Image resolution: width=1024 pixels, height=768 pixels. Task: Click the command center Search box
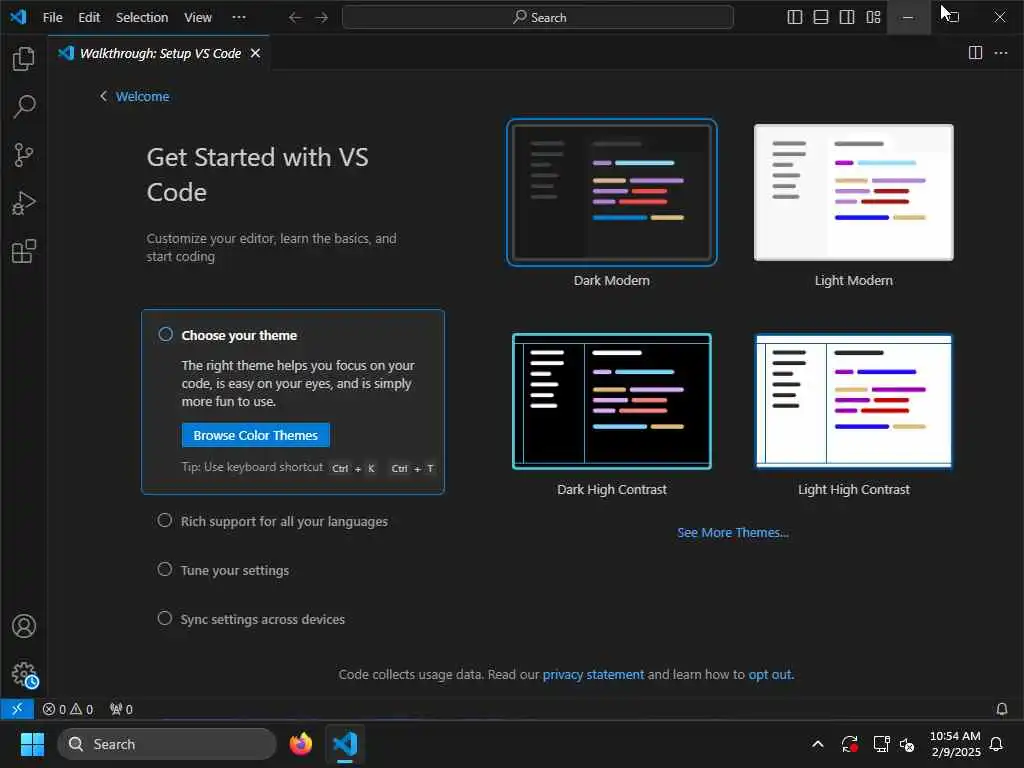[x=538, y=18]
